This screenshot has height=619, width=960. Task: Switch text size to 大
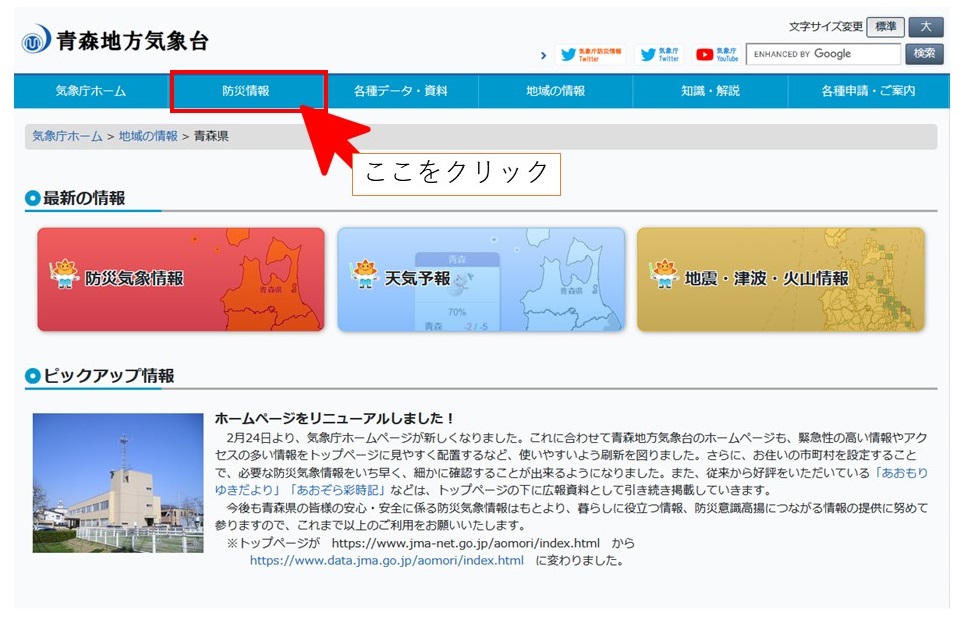pos(925,27)
